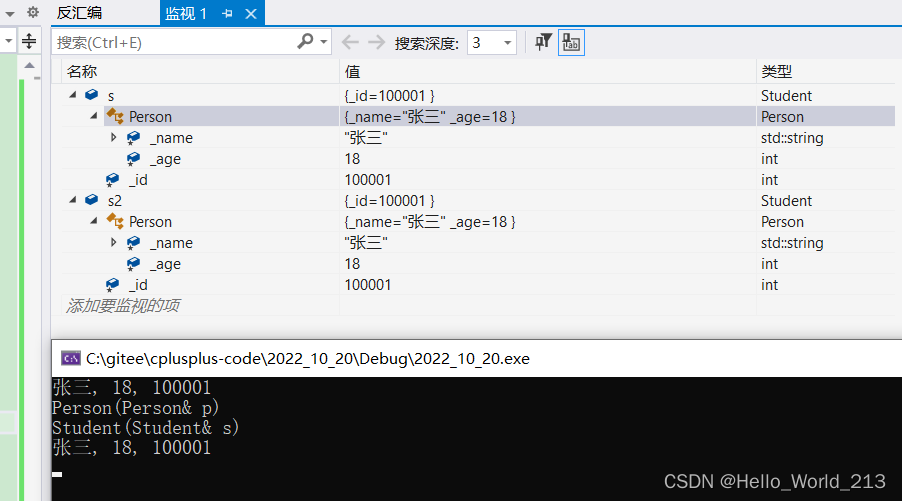
Task: Select the value {_id=100001 } of s
Action: [389, 95]
